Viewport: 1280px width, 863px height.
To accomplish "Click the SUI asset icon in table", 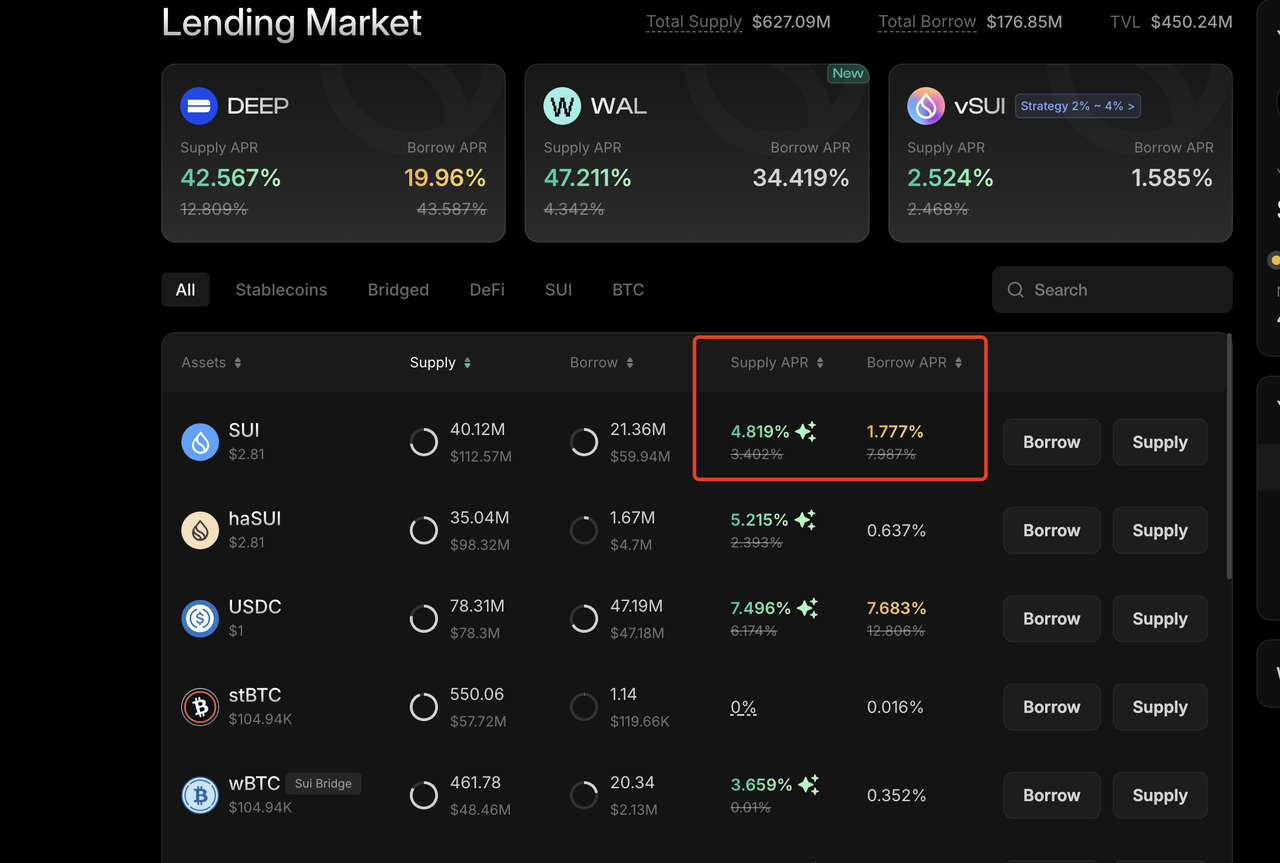I will (x=200, y=441).
